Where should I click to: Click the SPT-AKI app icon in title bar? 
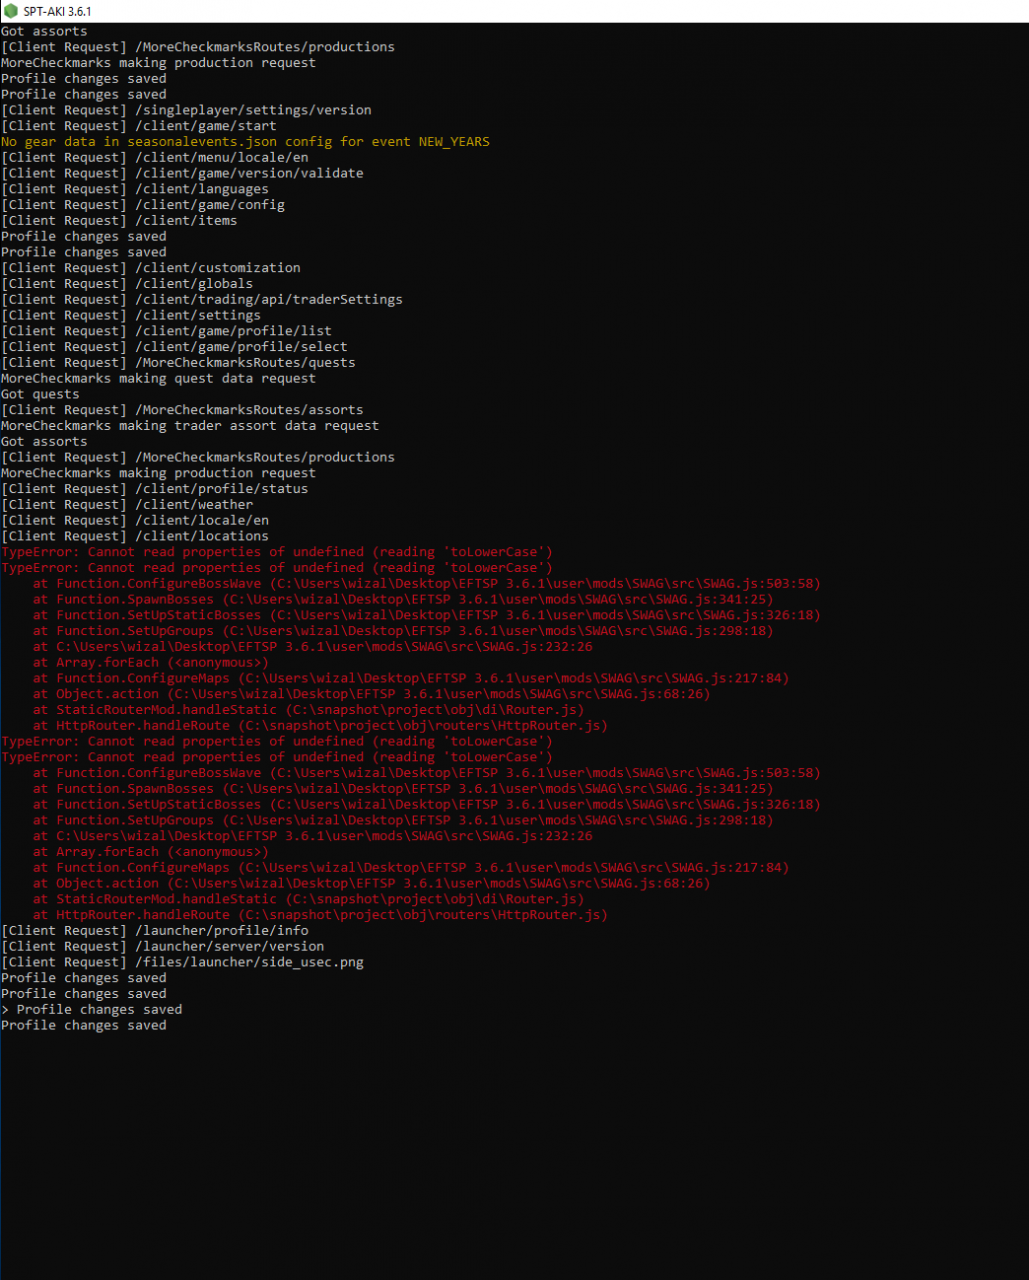point(11,11)
